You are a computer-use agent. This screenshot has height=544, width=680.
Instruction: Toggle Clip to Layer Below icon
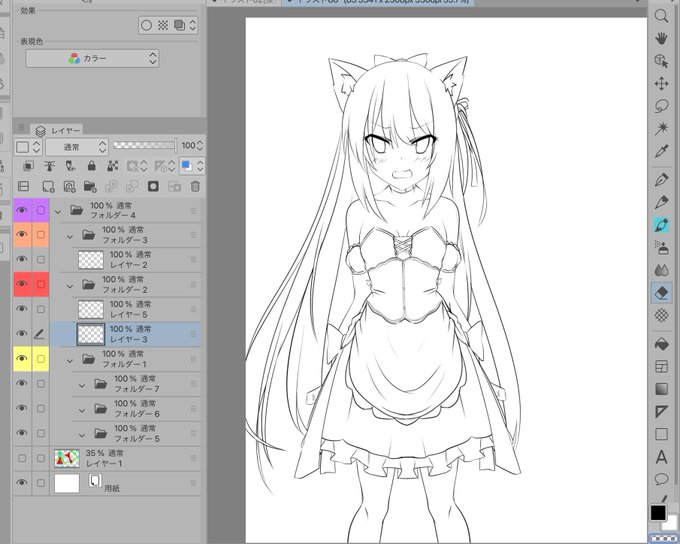pyautogui.click(x=29, y=166)
